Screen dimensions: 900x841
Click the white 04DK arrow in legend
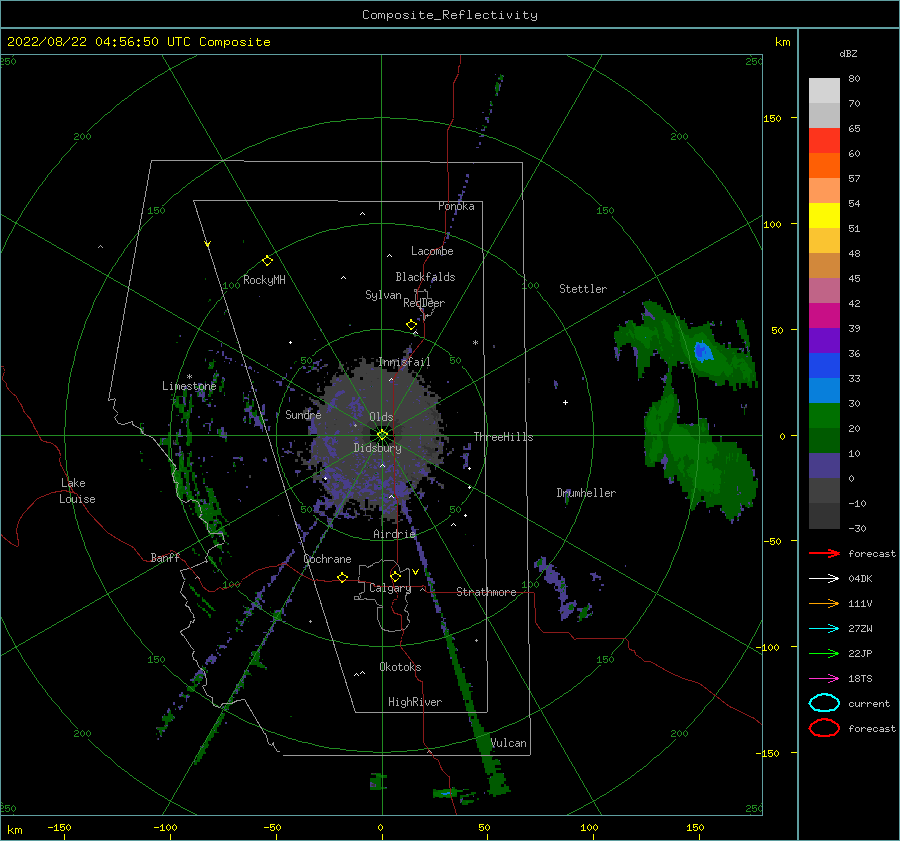click(824, 579)
